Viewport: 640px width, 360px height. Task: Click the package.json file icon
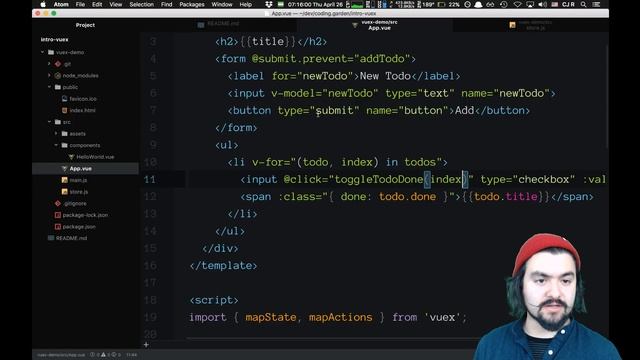click(x=58, y=227)
